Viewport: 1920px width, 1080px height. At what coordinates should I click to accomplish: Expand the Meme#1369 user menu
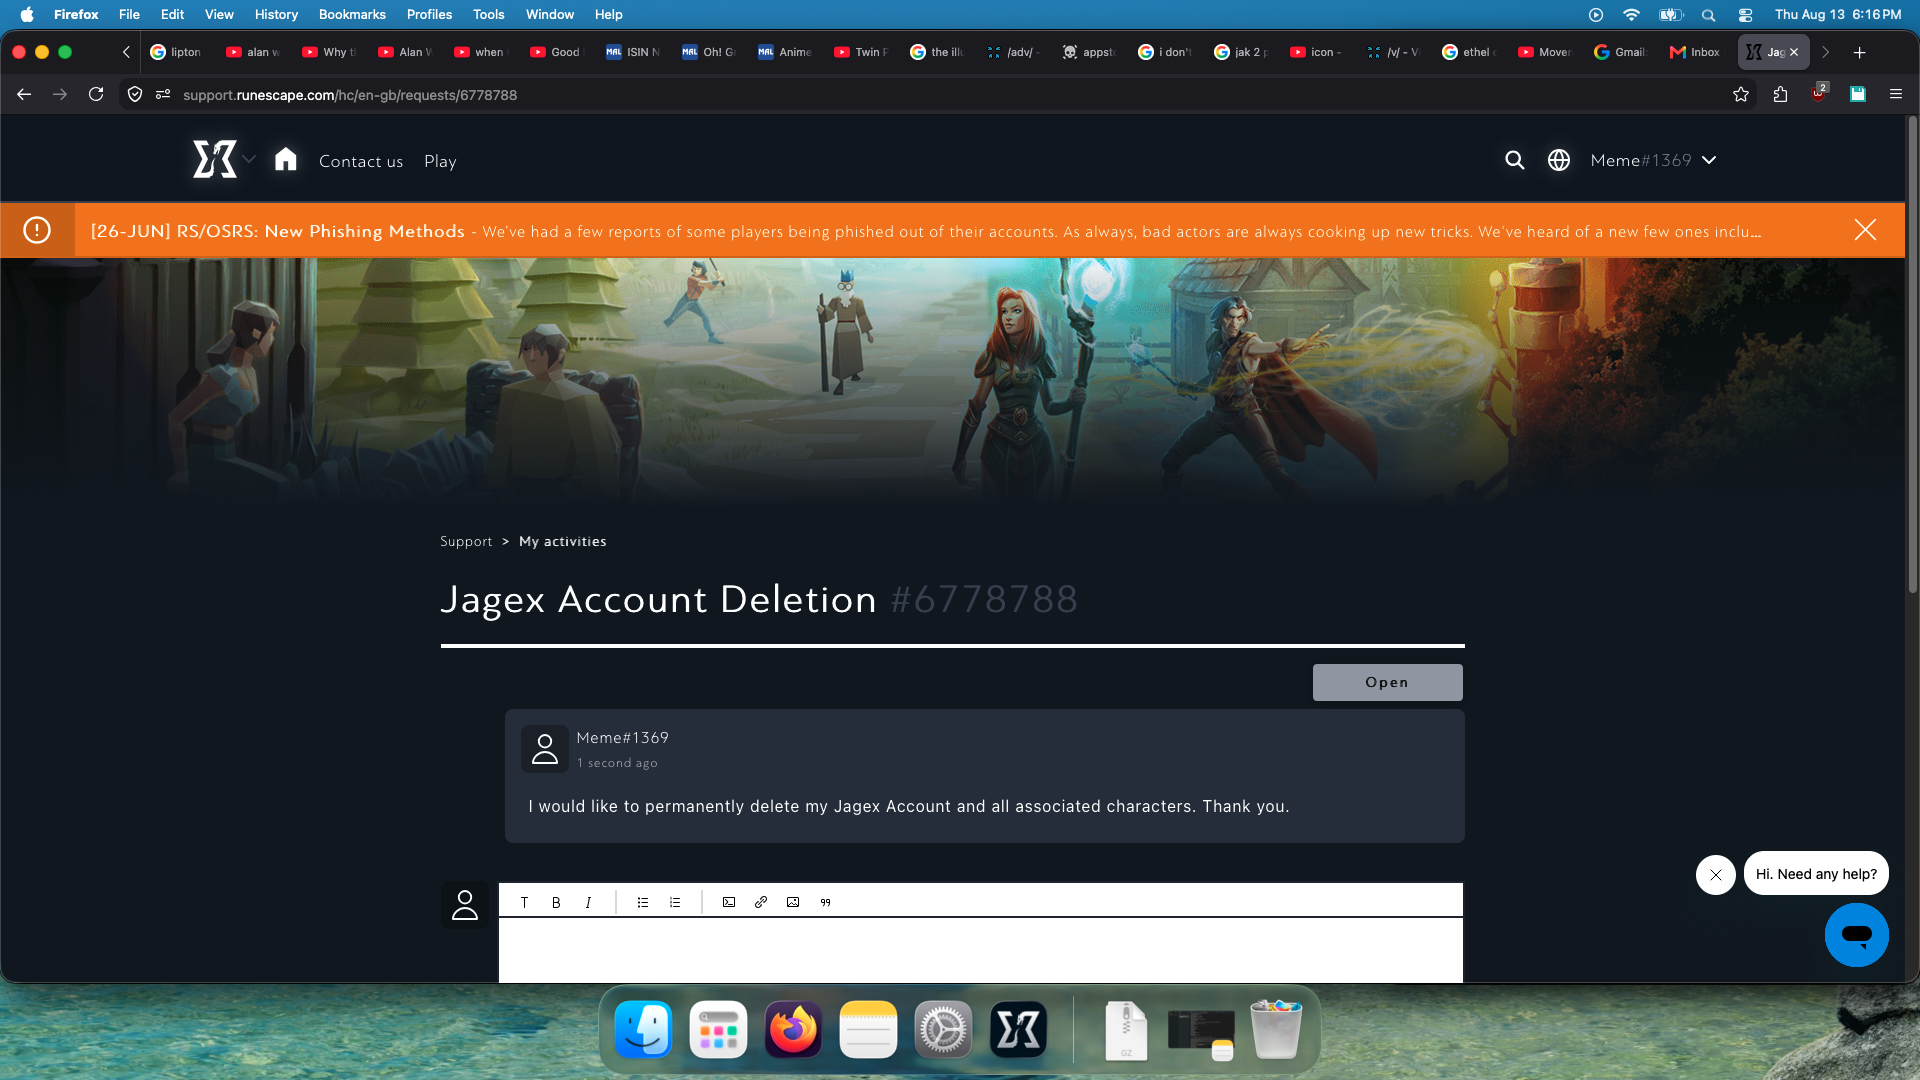pyautogui.click(x=1653, y=160)
